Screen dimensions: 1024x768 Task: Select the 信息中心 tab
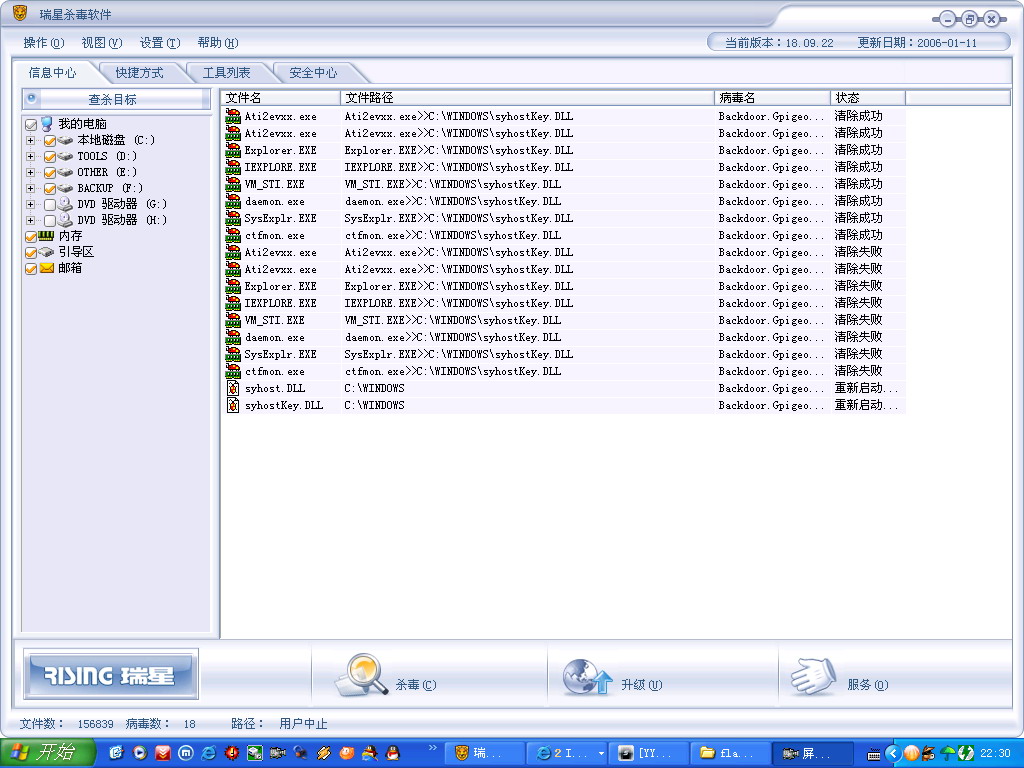coord(52,72)
